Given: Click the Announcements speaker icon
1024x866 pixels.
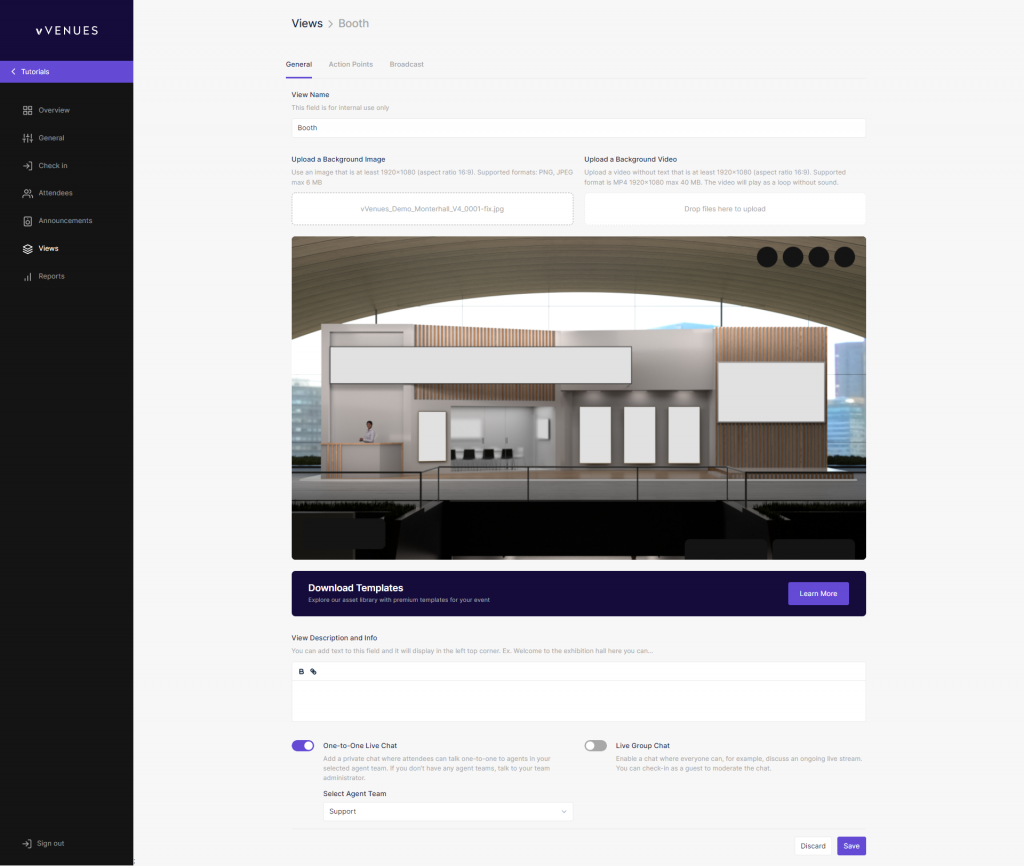Looking at the screenshot, I should [28, 221].
